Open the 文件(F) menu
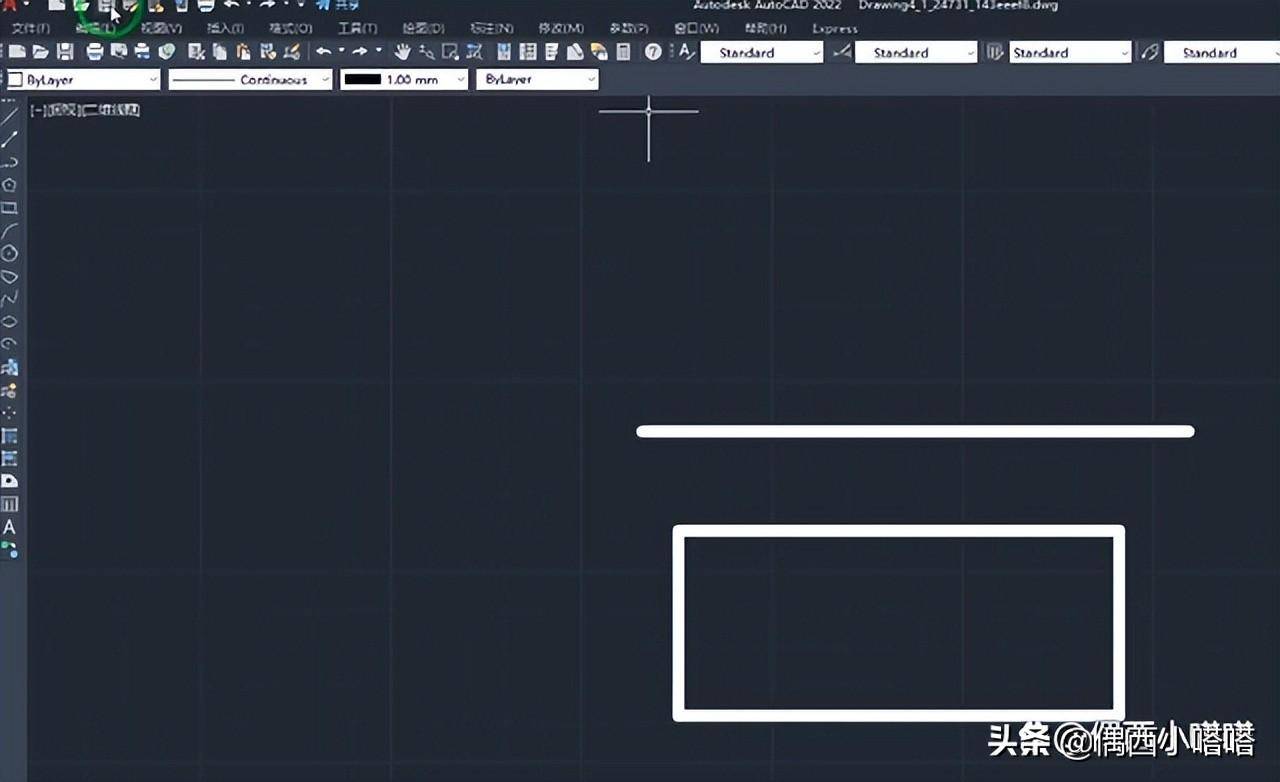 click(31, 28)
